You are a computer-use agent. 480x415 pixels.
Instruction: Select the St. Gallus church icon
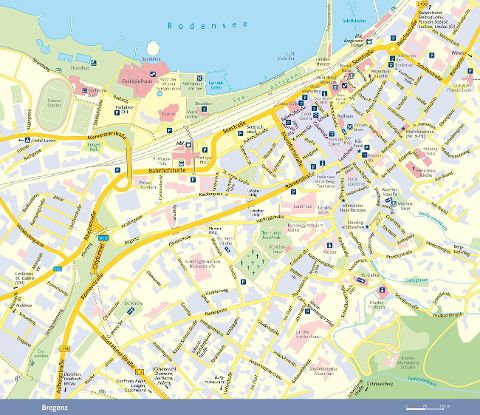coord(361,280)
